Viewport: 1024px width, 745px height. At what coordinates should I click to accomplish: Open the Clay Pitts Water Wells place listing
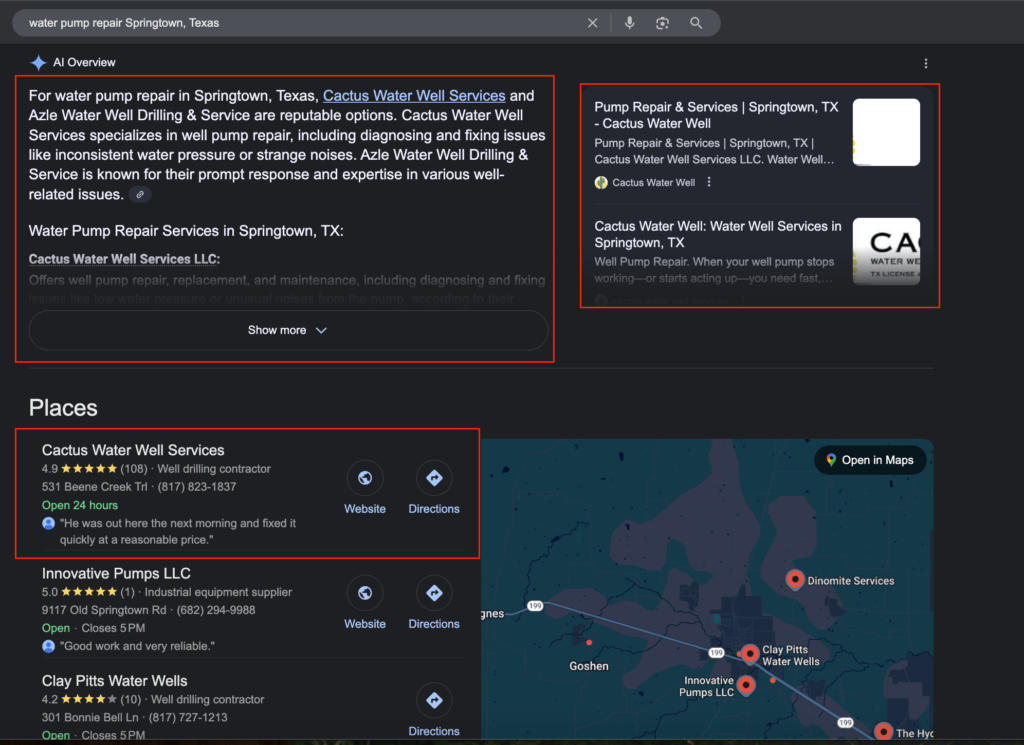pos(114,680)
